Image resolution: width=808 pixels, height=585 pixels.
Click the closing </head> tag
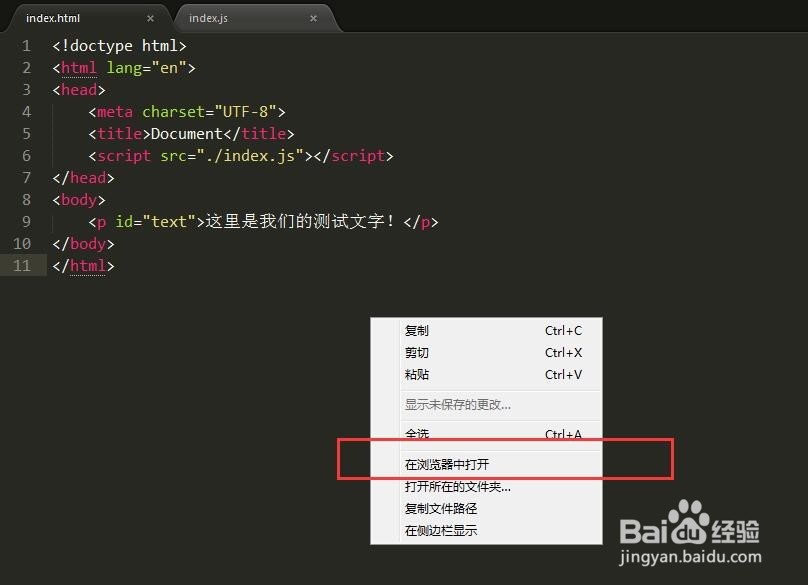(x=83, y=178)
